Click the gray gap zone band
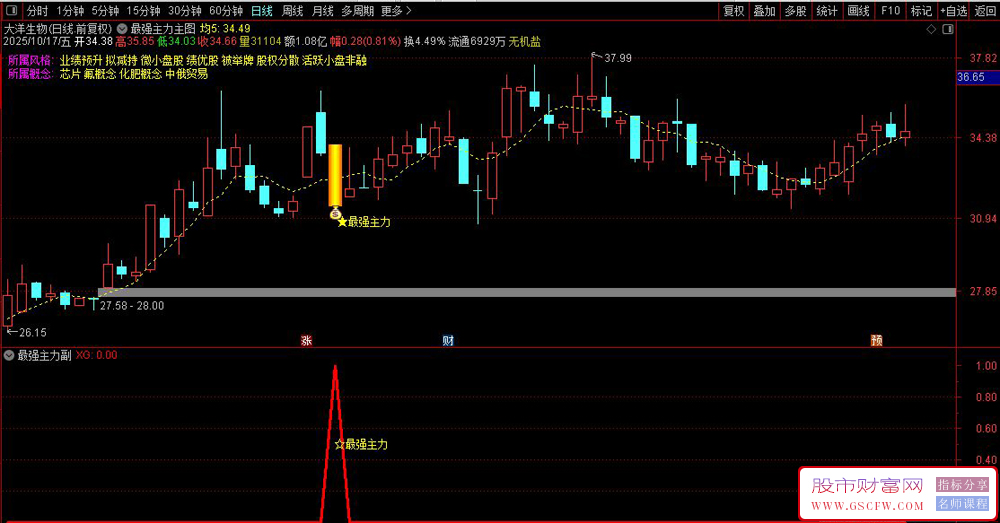 point(526,292)
